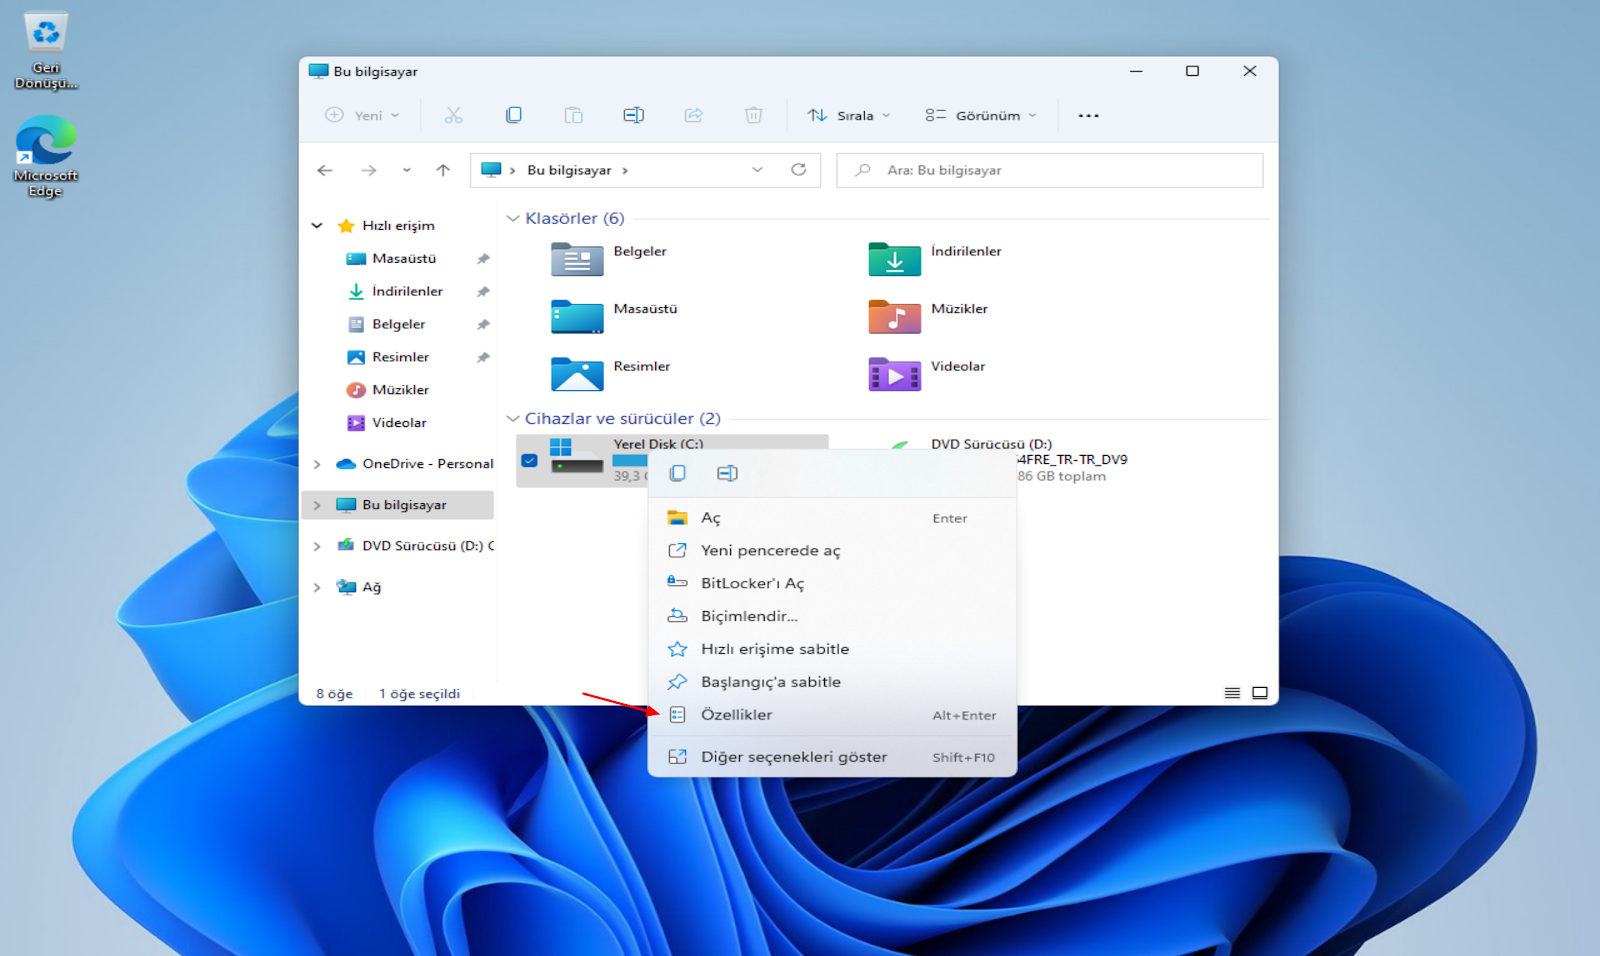This screenshot has height=956, width=1600.
Task: Open recent locations dropdown arrow
Action: coord(407,170)
